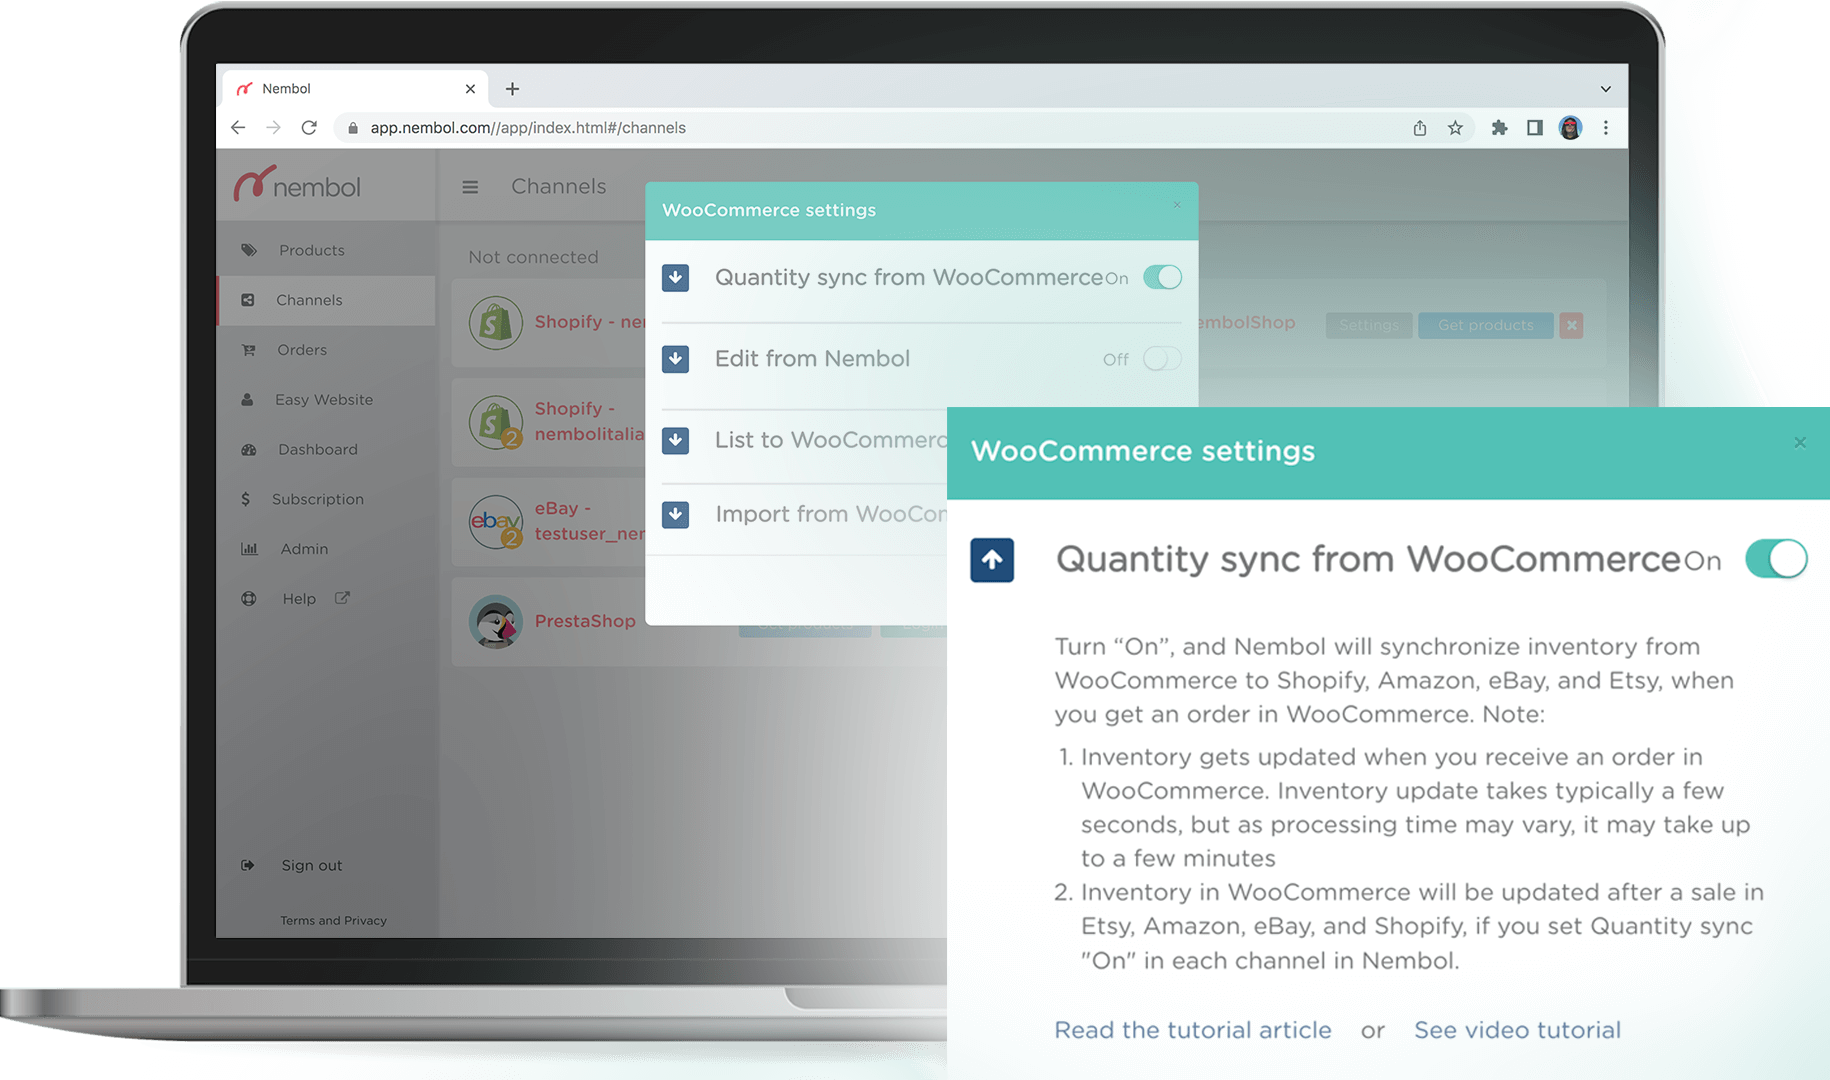The image size is (1830, 1080).
Task: Click Sign out in the sidebar
Action: (311, 865)
